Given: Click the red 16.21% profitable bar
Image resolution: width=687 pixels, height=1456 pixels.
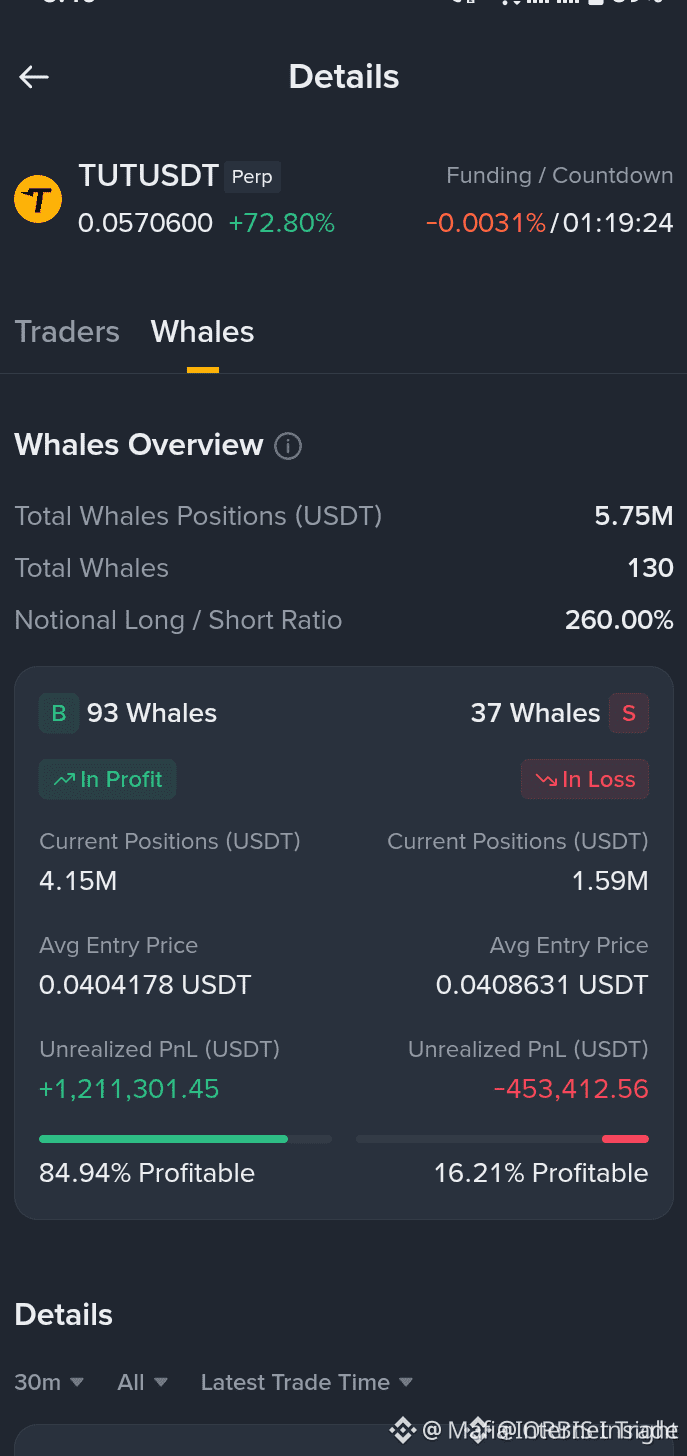Looking at the screenshot, I should pyautogui.click(x=625, y=1139).
